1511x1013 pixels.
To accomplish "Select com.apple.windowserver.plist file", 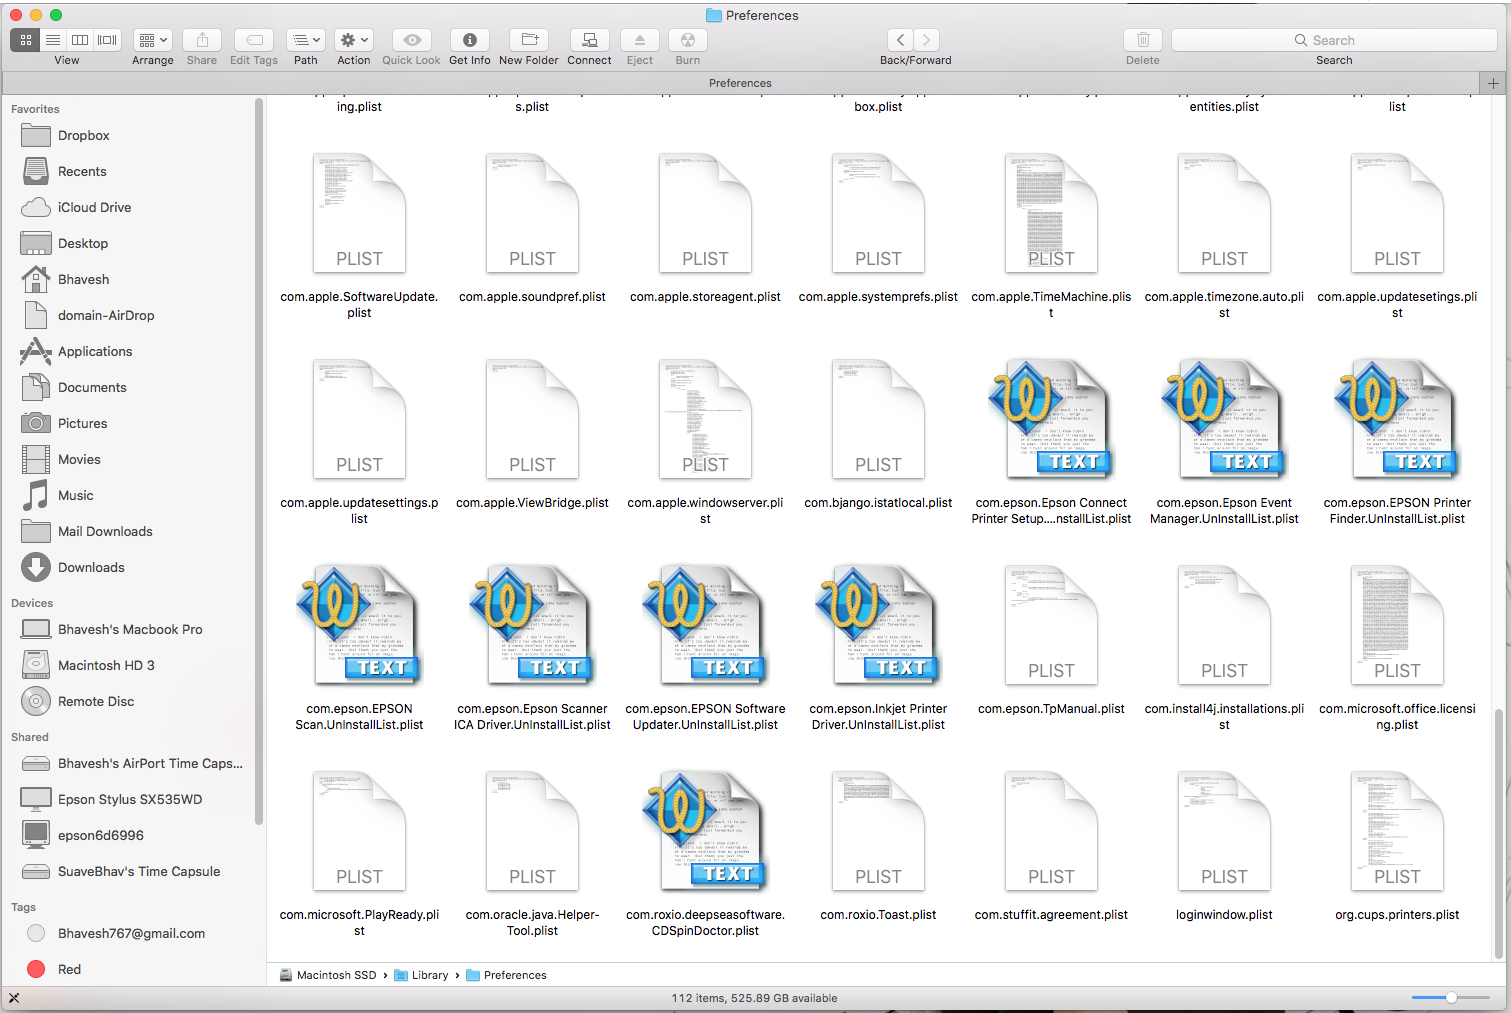I will tap(705, 420).
